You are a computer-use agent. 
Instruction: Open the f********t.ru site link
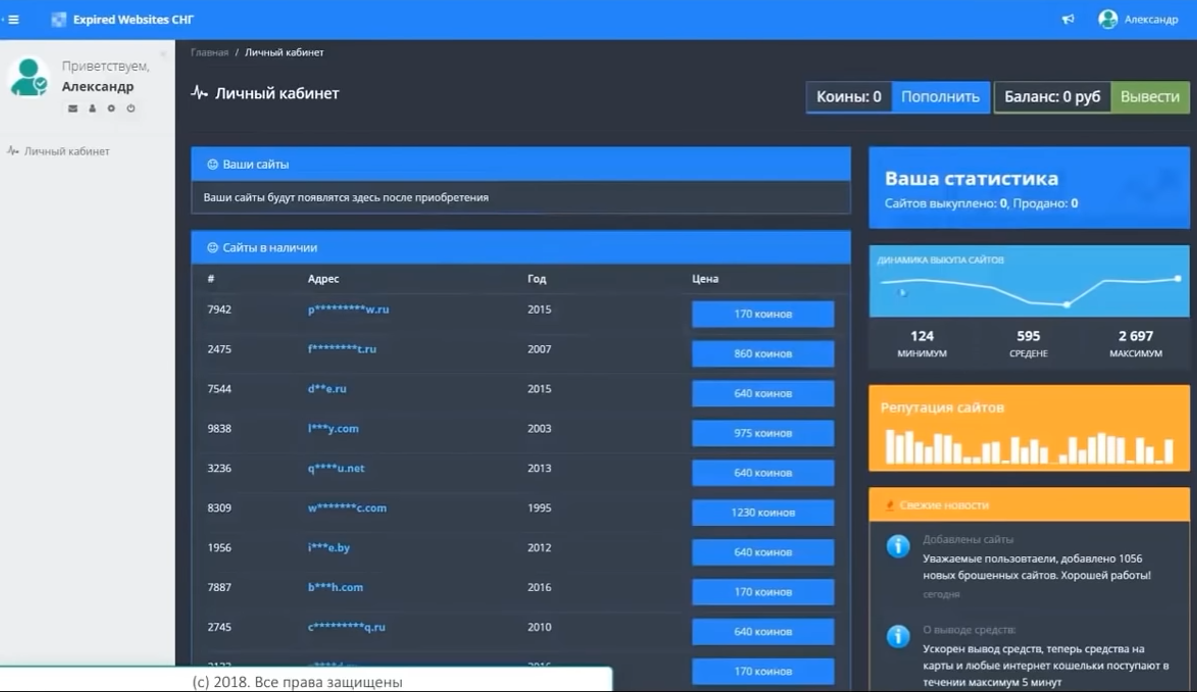coord(342,349)
